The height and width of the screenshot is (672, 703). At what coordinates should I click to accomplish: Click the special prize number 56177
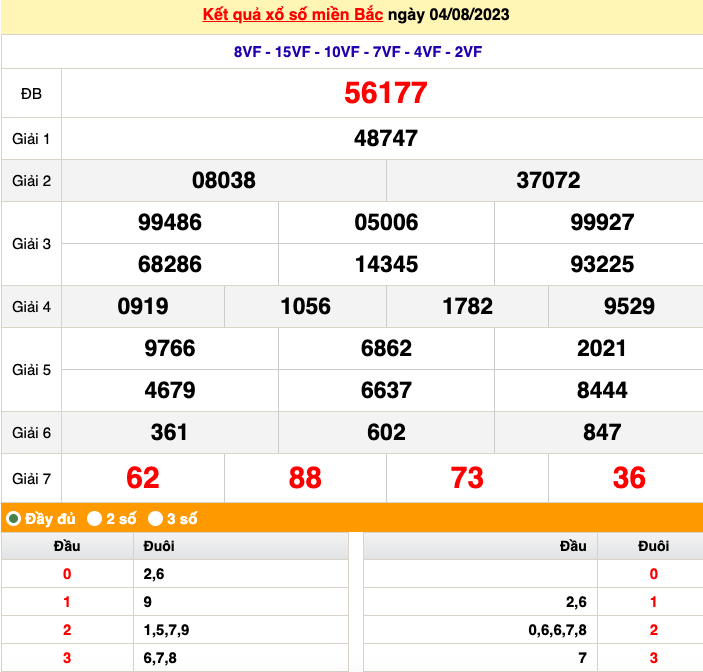pyautogui.click(x=385, y=93)
